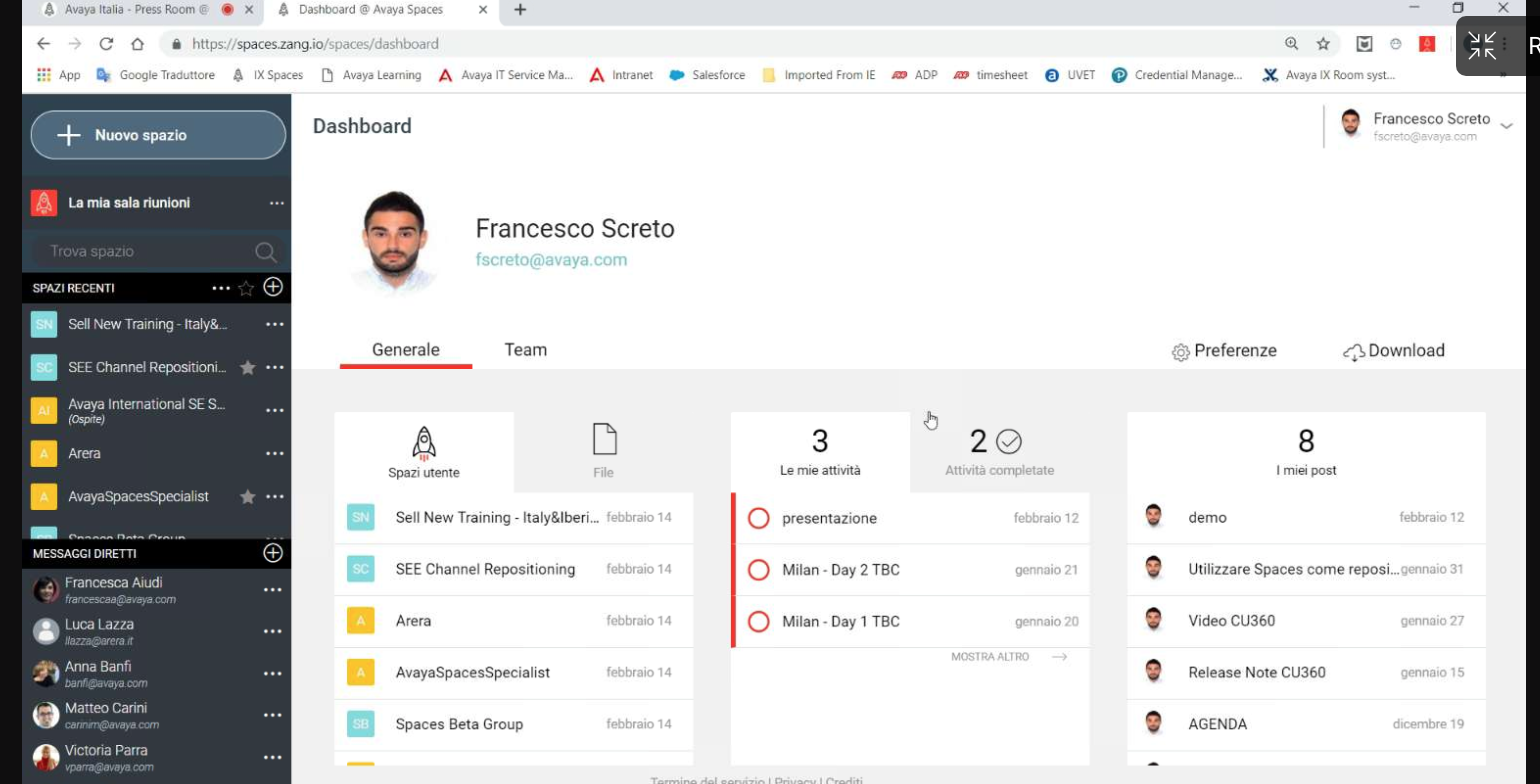View Attività completate count panel
The image size is (1540, 784).
tap(999, 451)
